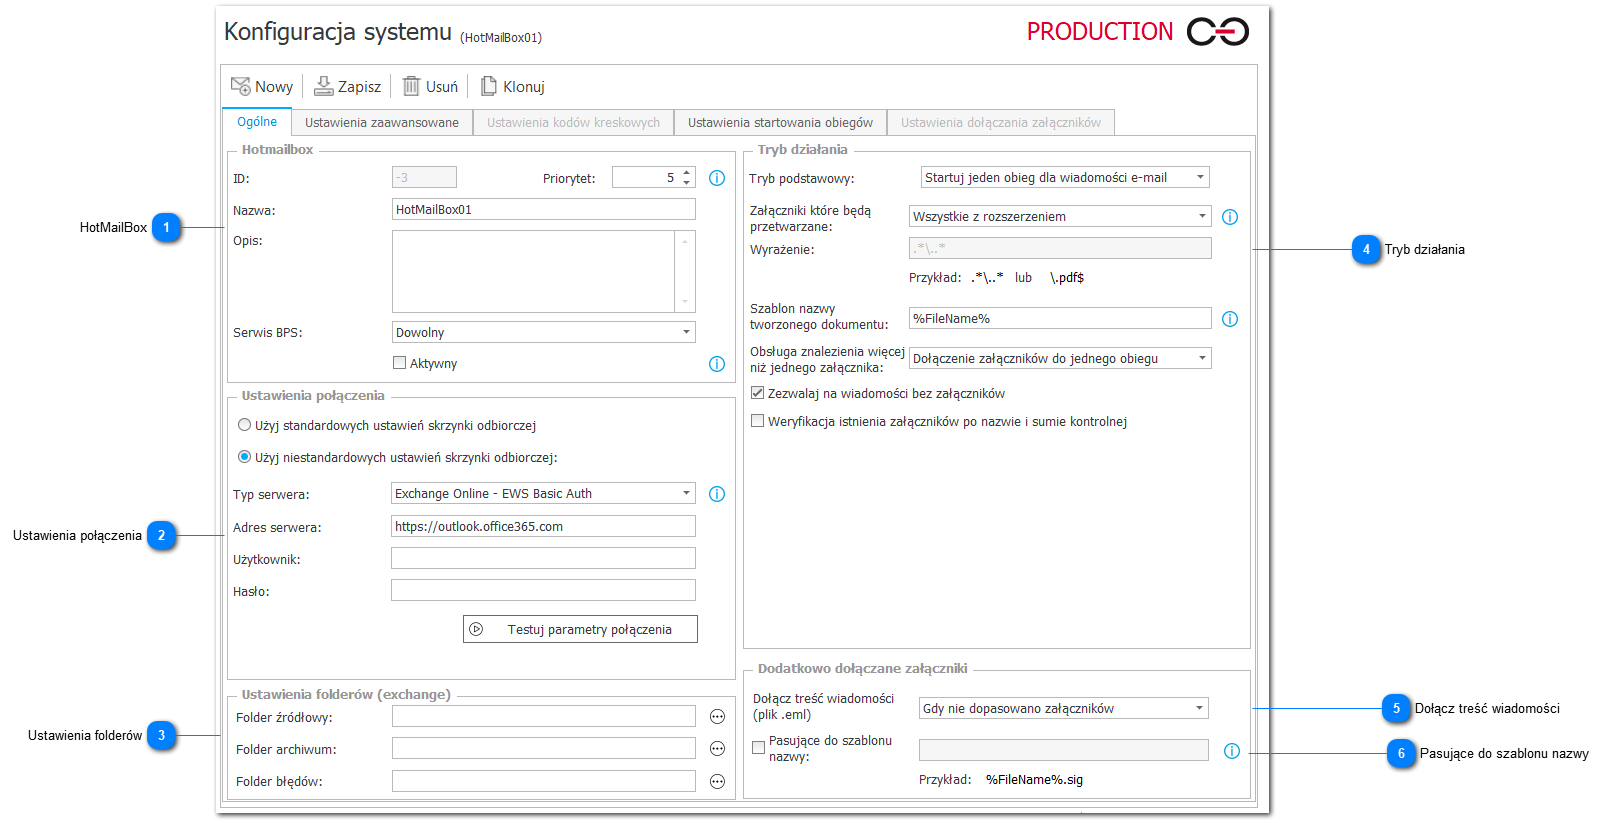The height and width of the screenshot is (823, 1606).
Task: Click the production logo icon
Action: point(1218,32)
